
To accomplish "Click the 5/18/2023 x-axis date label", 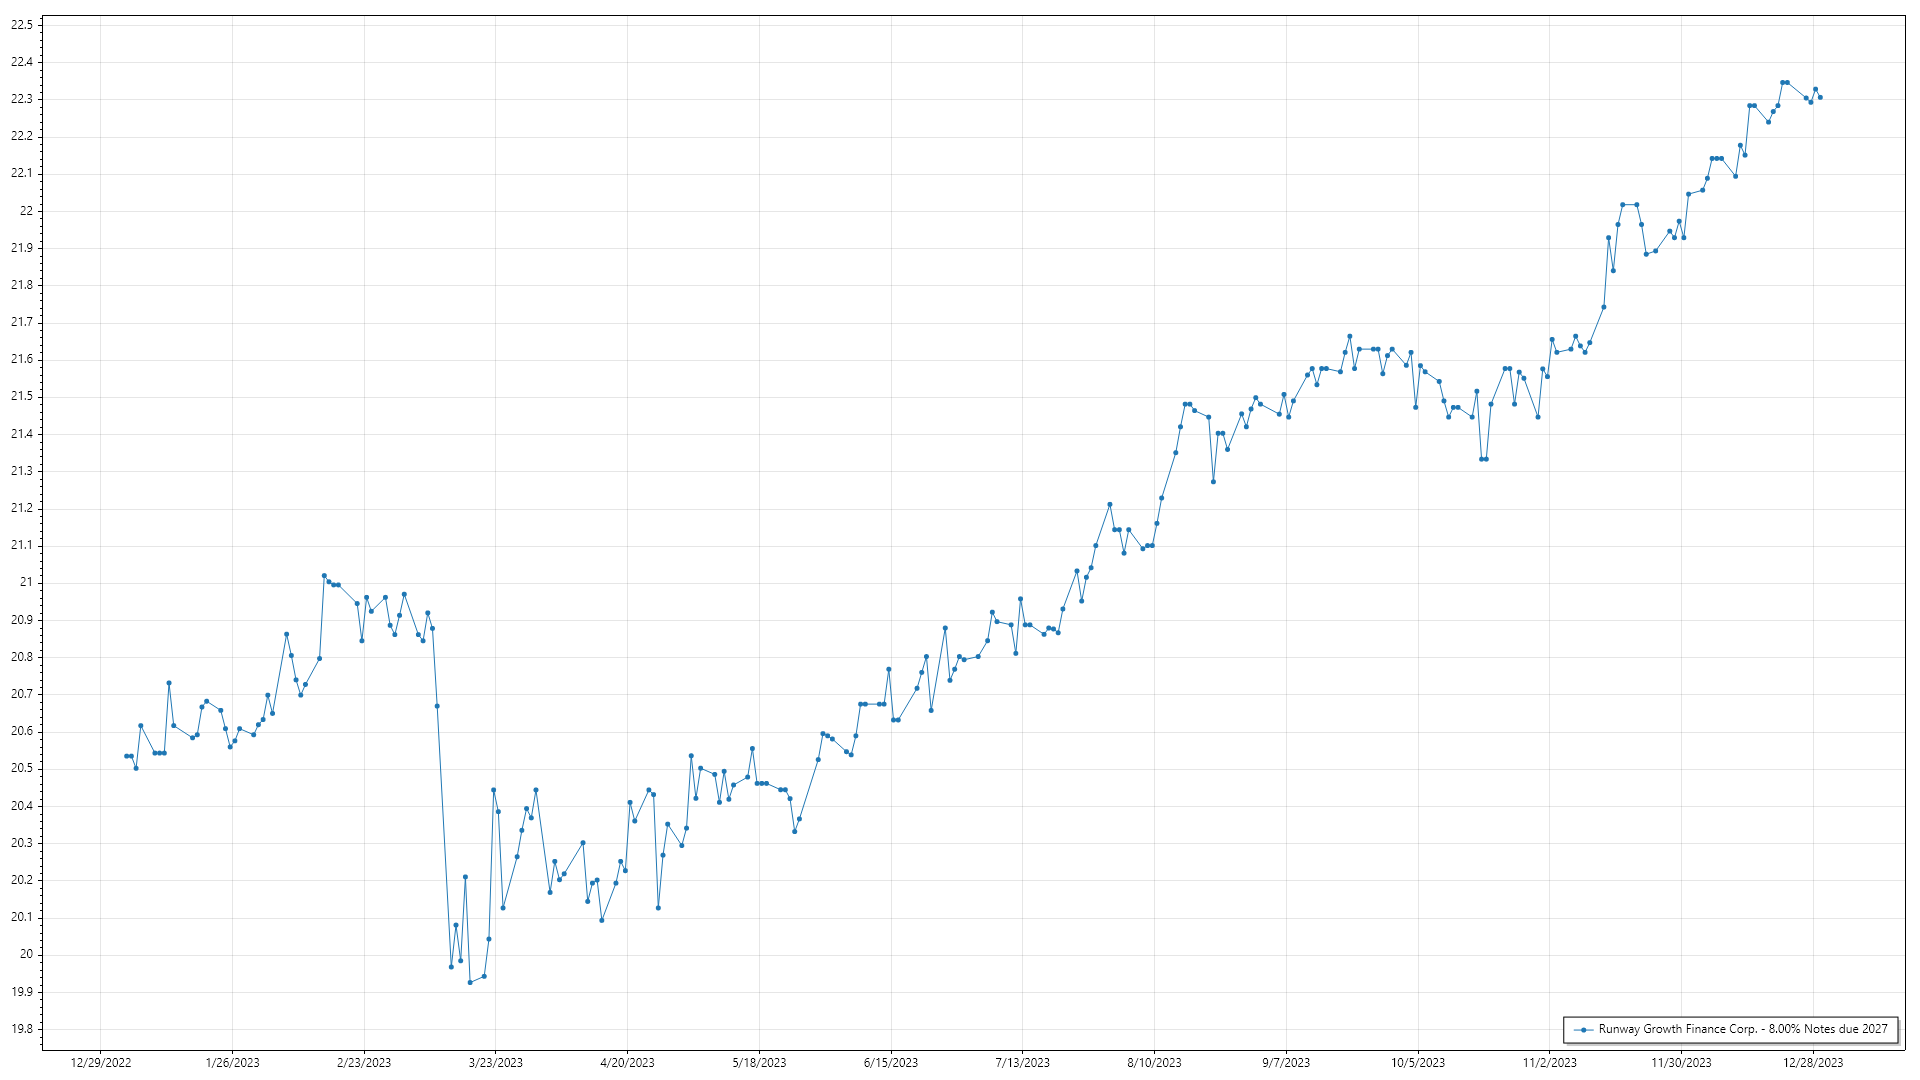I will pyautogui.click(x=759, y=1063).
